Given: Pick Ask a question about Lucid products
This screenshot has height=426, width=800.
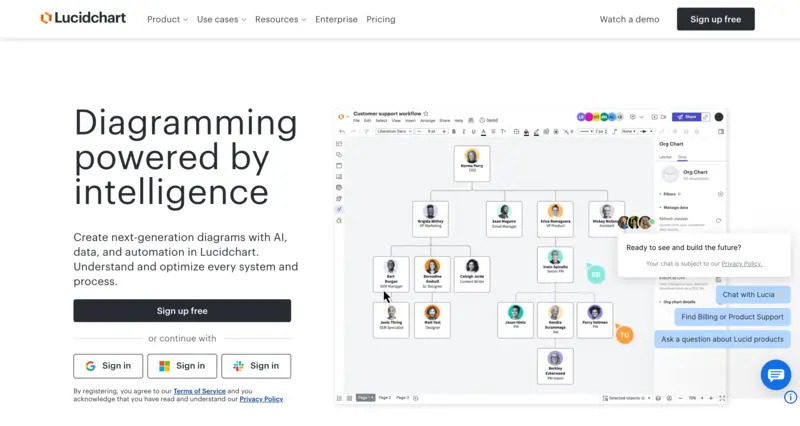Looking at the screenshot, I should coord(722,339).
